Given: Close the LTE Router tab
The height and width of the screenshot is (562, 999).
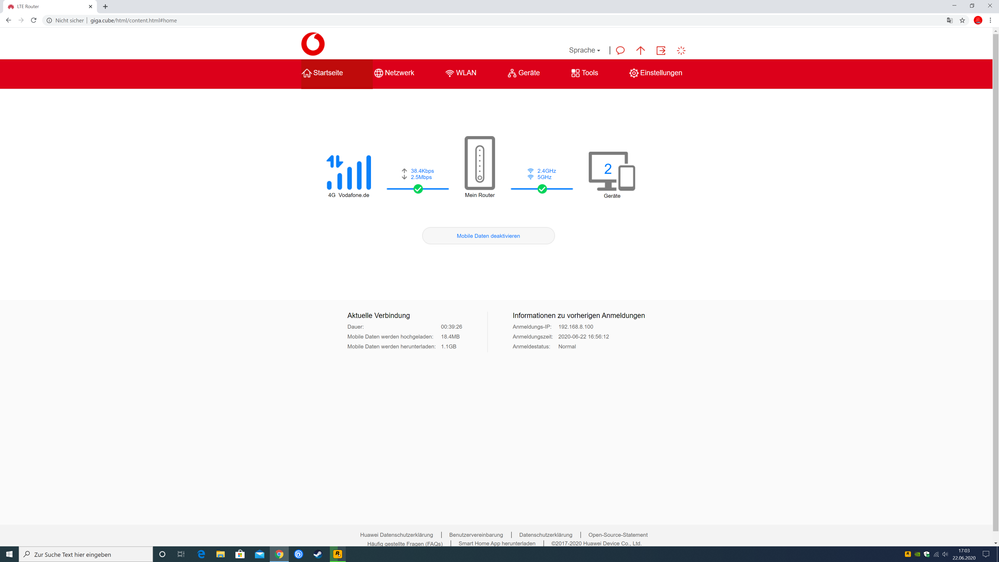Looking at the screenshot, I should (x=90, y=6).
